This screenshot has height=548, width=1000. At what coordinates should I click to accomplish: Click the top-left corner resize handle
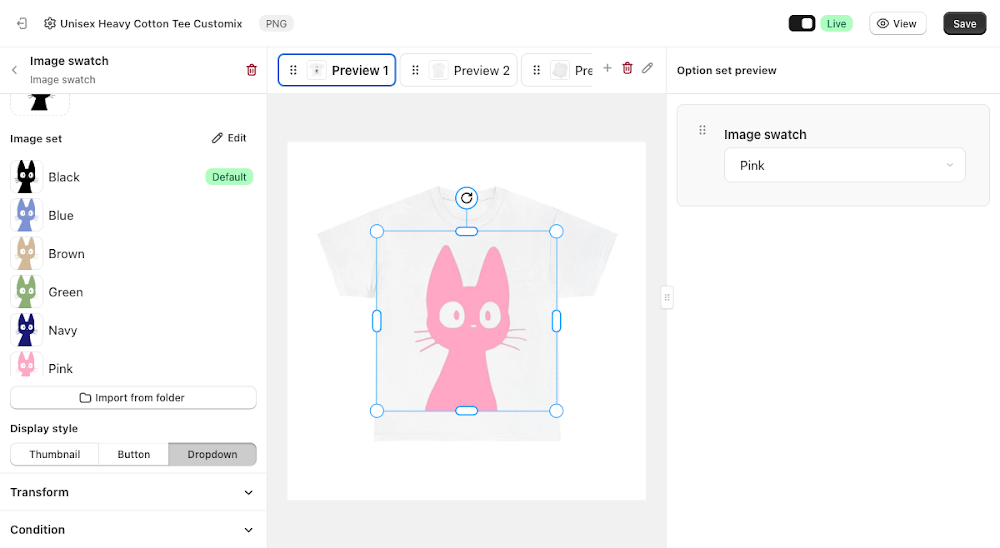pos(377,232)
